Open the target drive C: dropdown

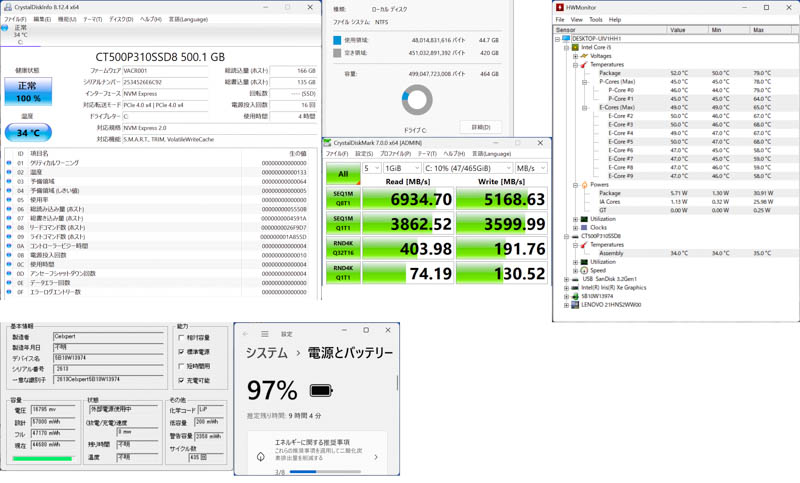pyautogui.click(x=468, y=168)
